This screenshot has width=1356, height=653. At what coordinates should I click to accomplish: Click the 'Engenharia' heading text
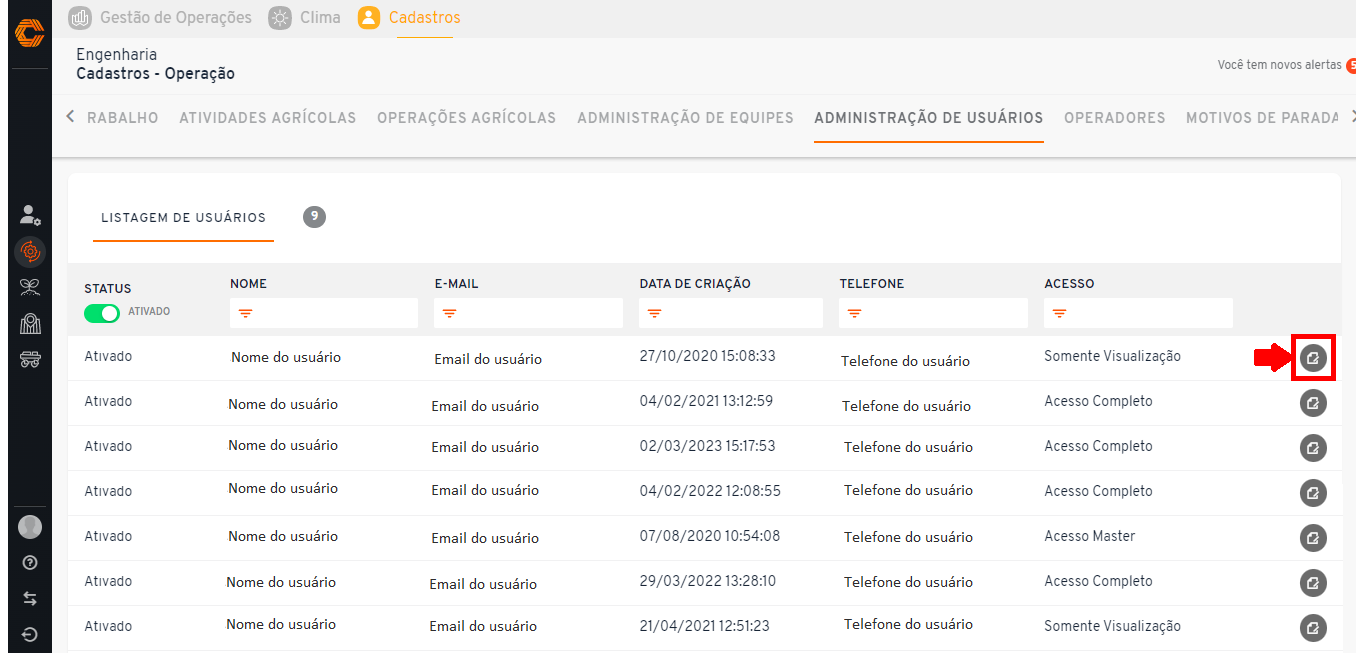[x=116, y=54]
